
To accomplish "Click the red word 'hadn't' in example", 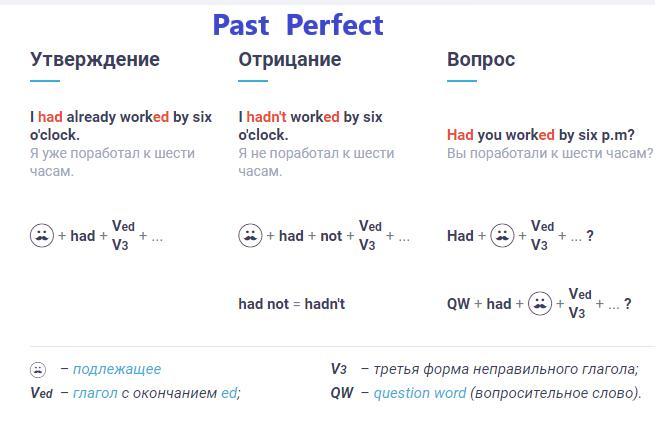I will click(266, 117).
